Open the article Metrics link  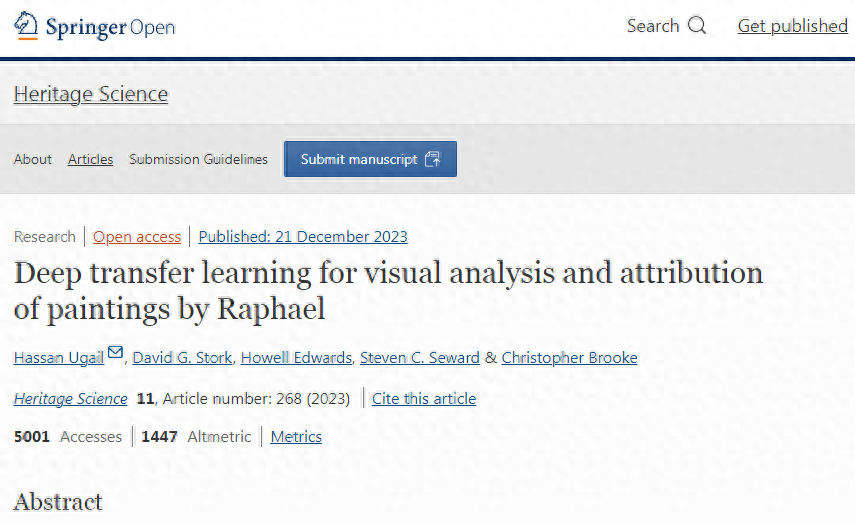click(296, 437)
